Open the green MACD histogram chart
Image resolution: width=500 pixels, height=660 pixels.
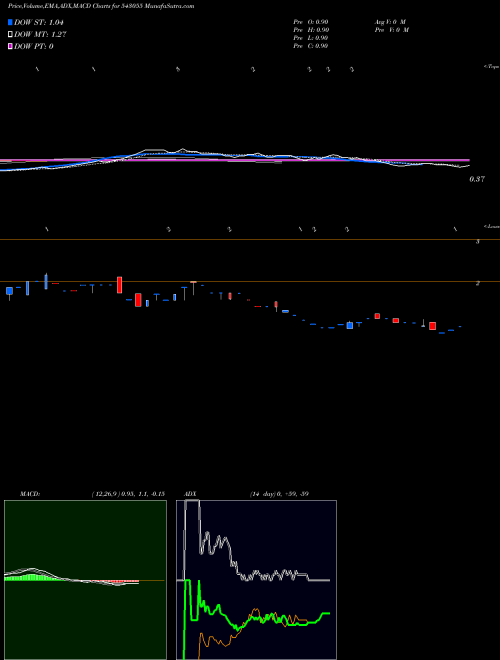pos(85,580)
